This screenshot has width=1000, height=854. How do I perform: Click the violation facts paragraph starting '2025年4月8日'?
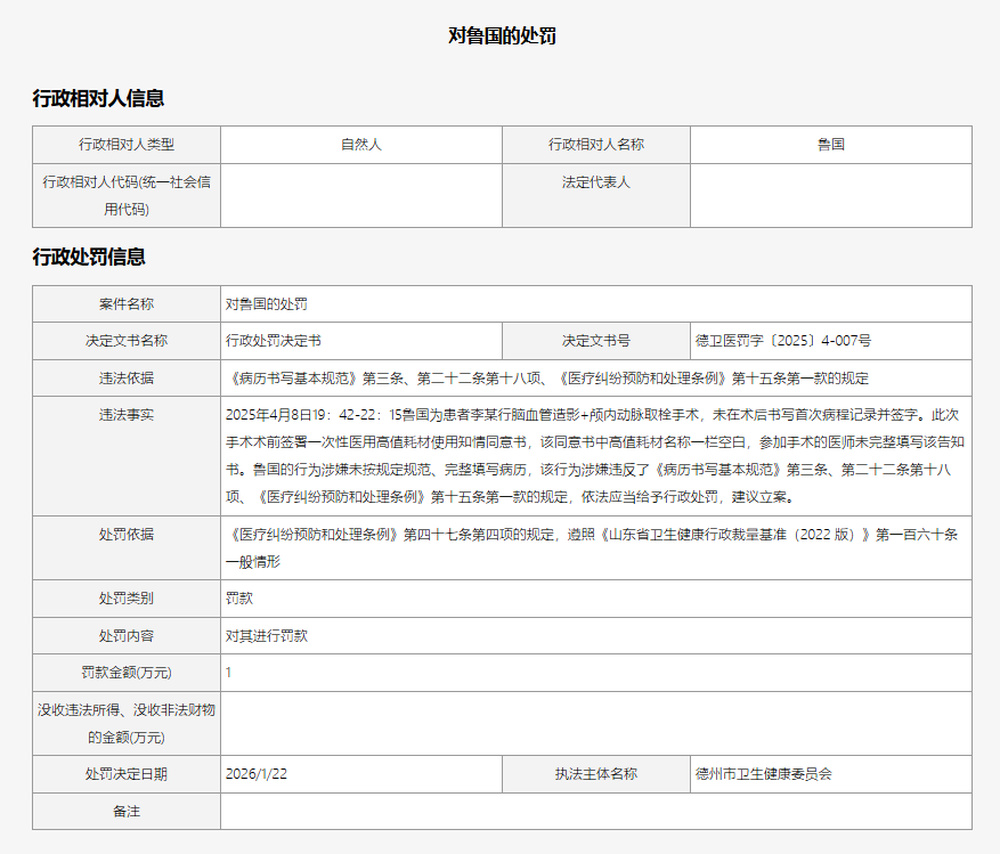coord(595,455)
